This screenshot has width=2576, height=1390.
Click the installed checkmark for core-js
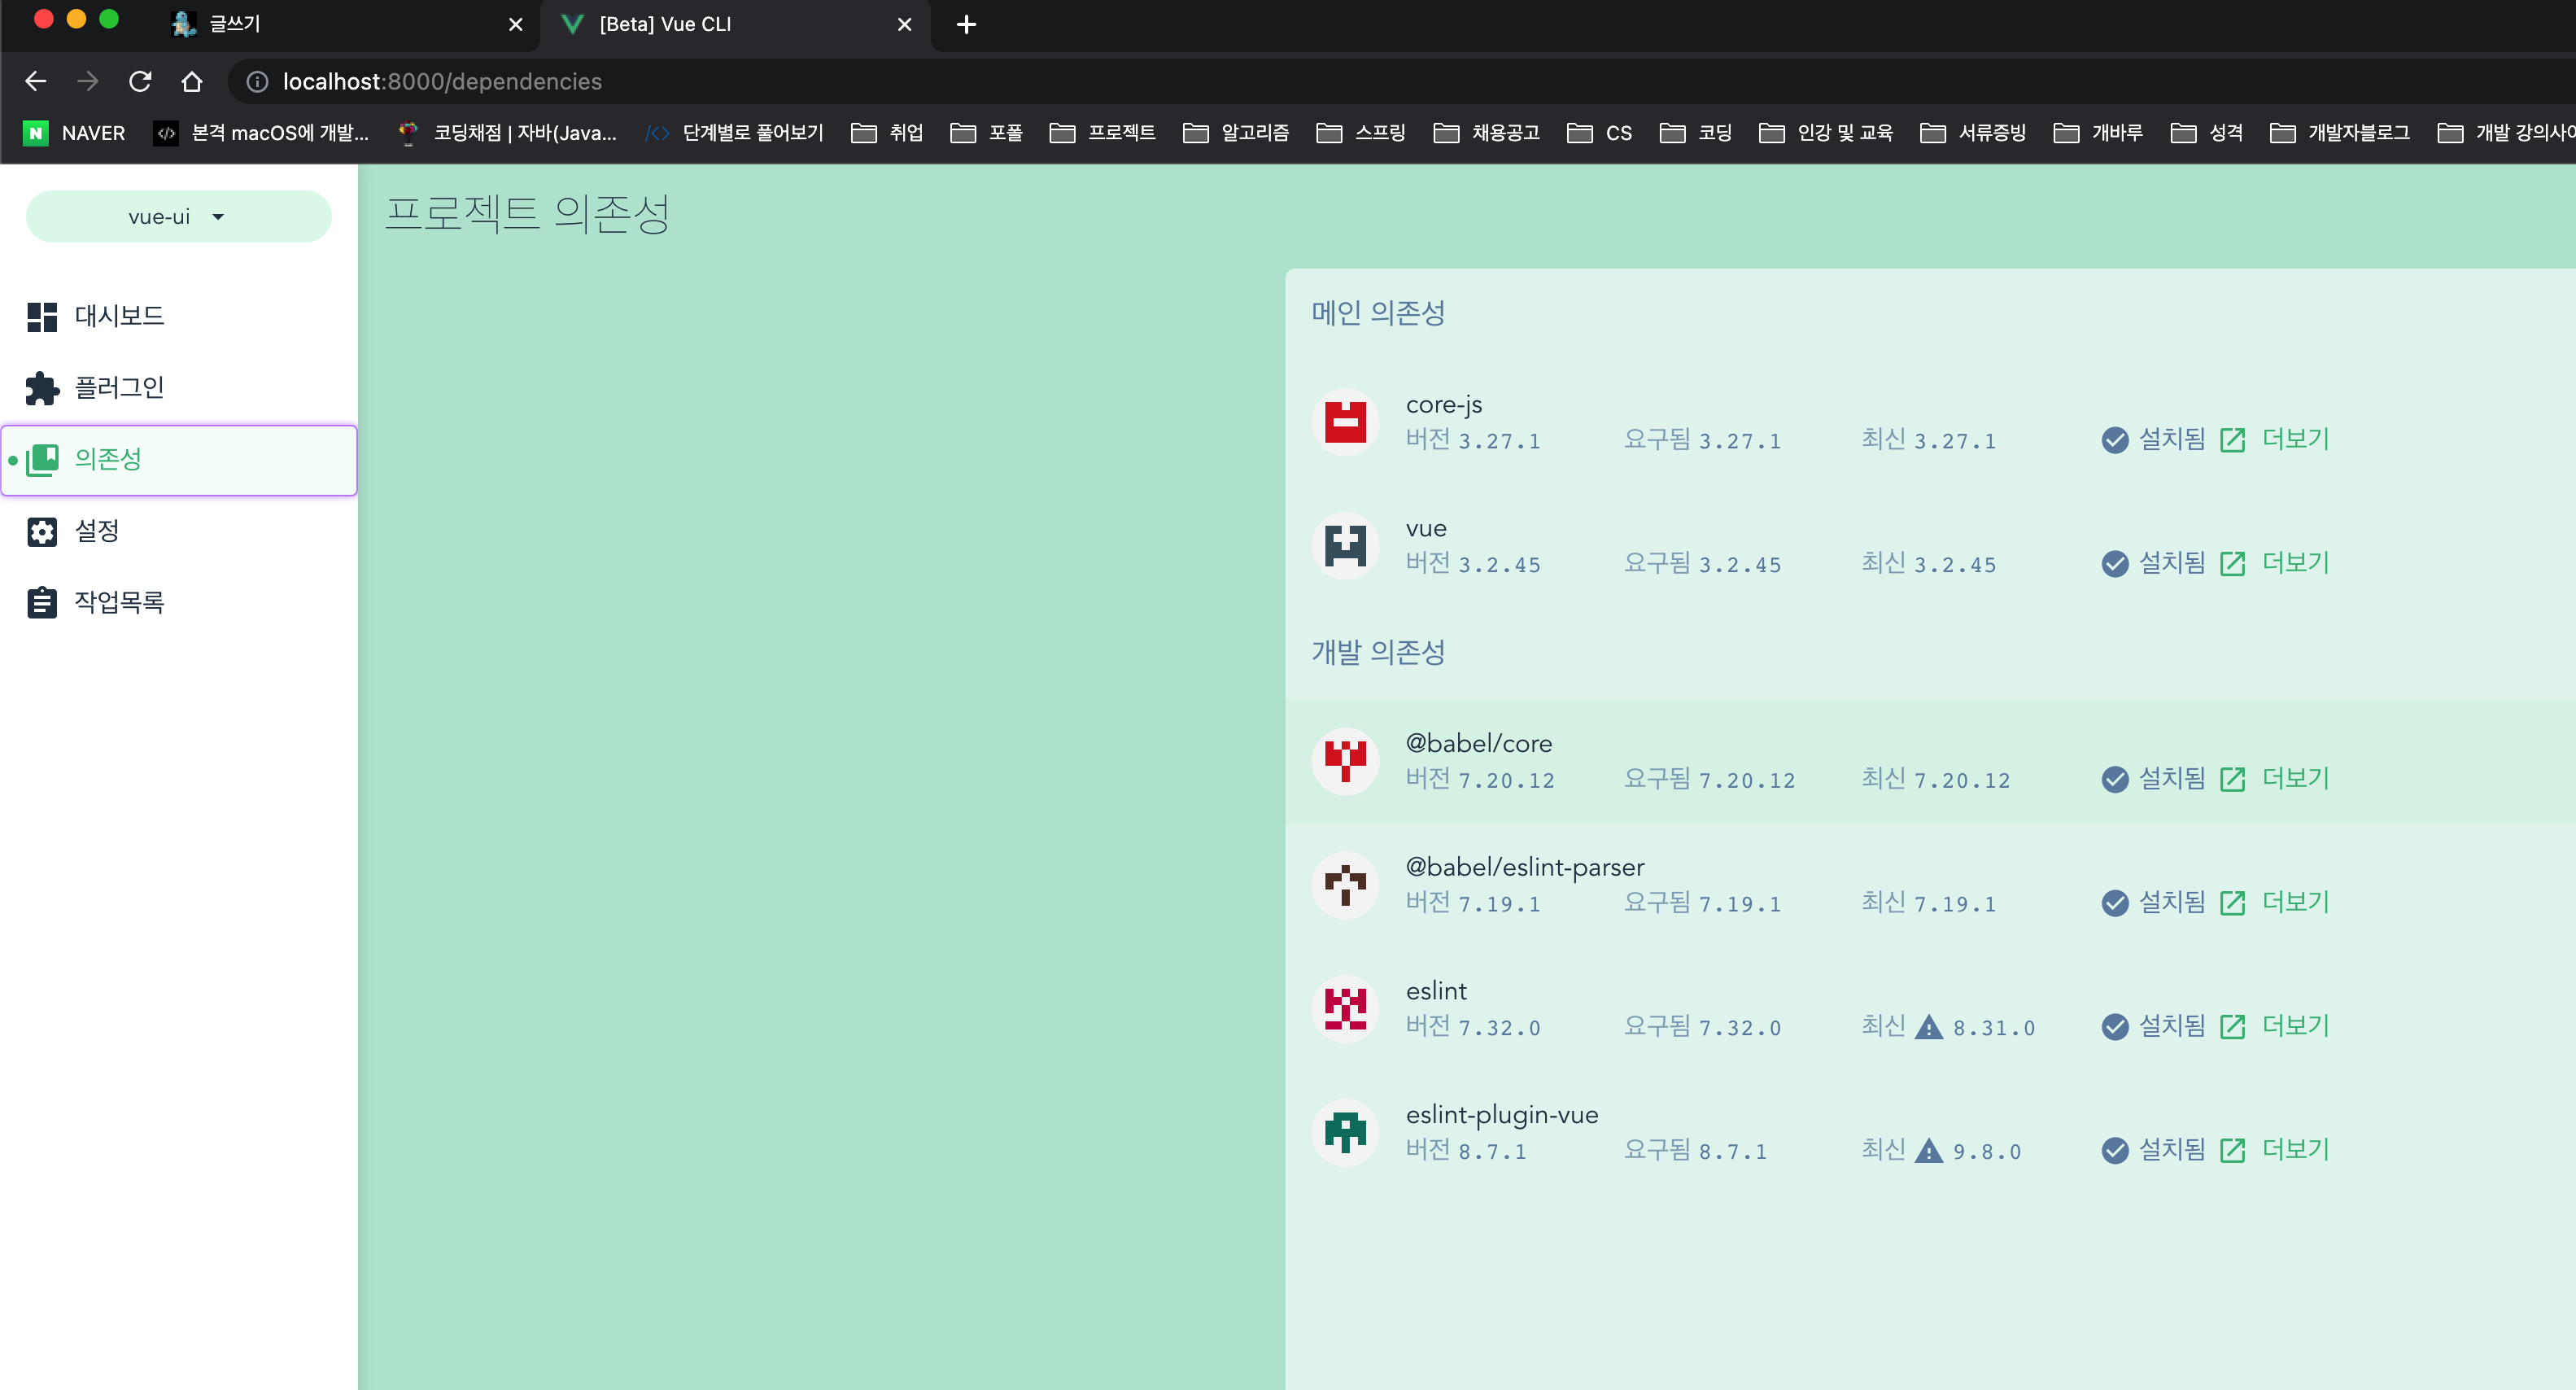tap(2114, 440)
